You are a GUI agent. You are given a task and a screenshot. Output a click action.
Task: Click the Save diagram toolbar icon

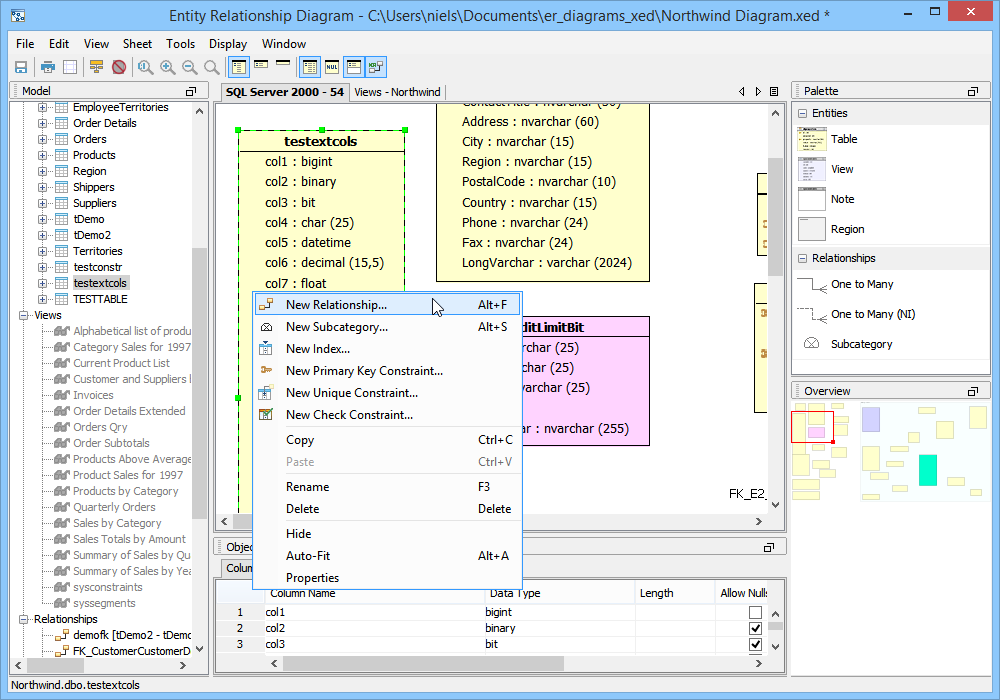[20, 67]
